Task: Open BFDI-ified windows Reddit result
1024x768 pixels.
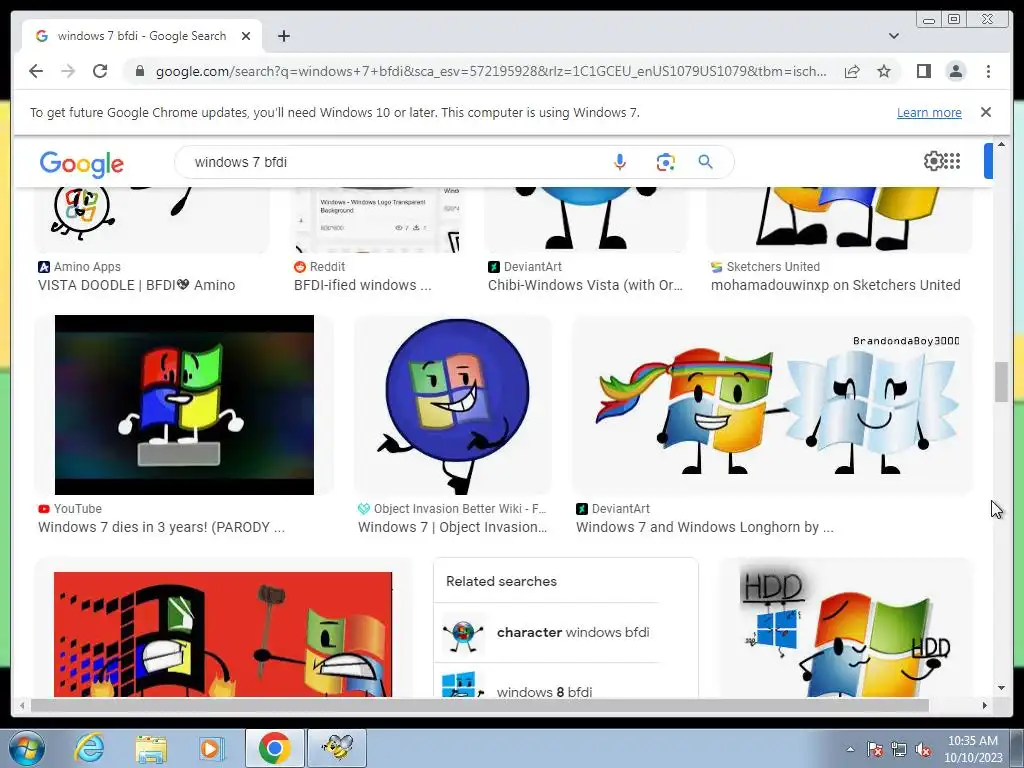Action: [362, 285]
